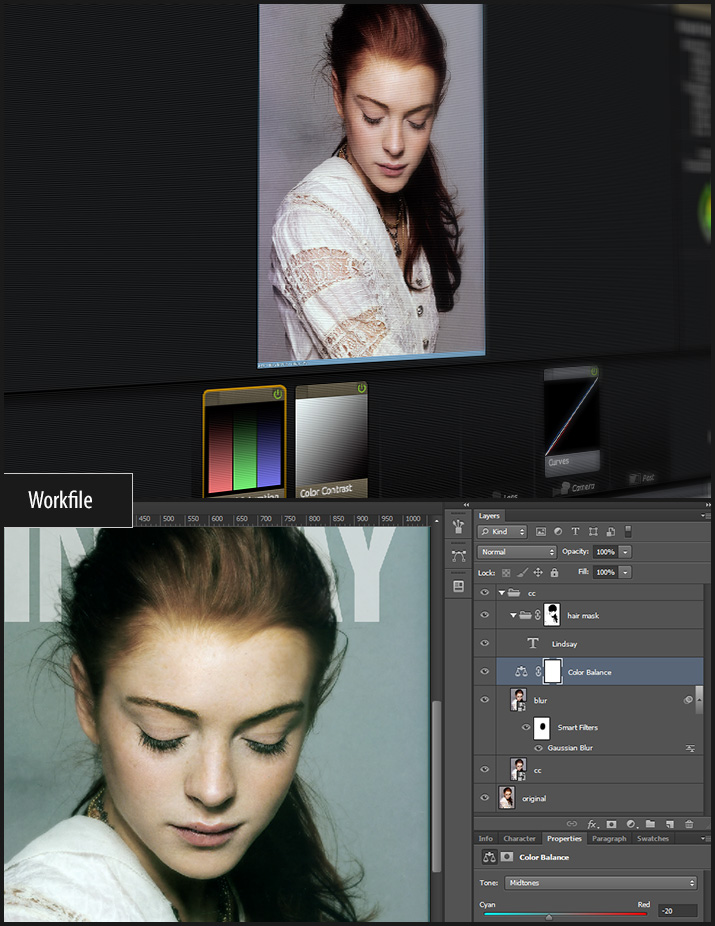Image resolution: width=715 pixels, height=926 pixels.
Task: Switch to the Swatches tab
Action: pos(653,839)
